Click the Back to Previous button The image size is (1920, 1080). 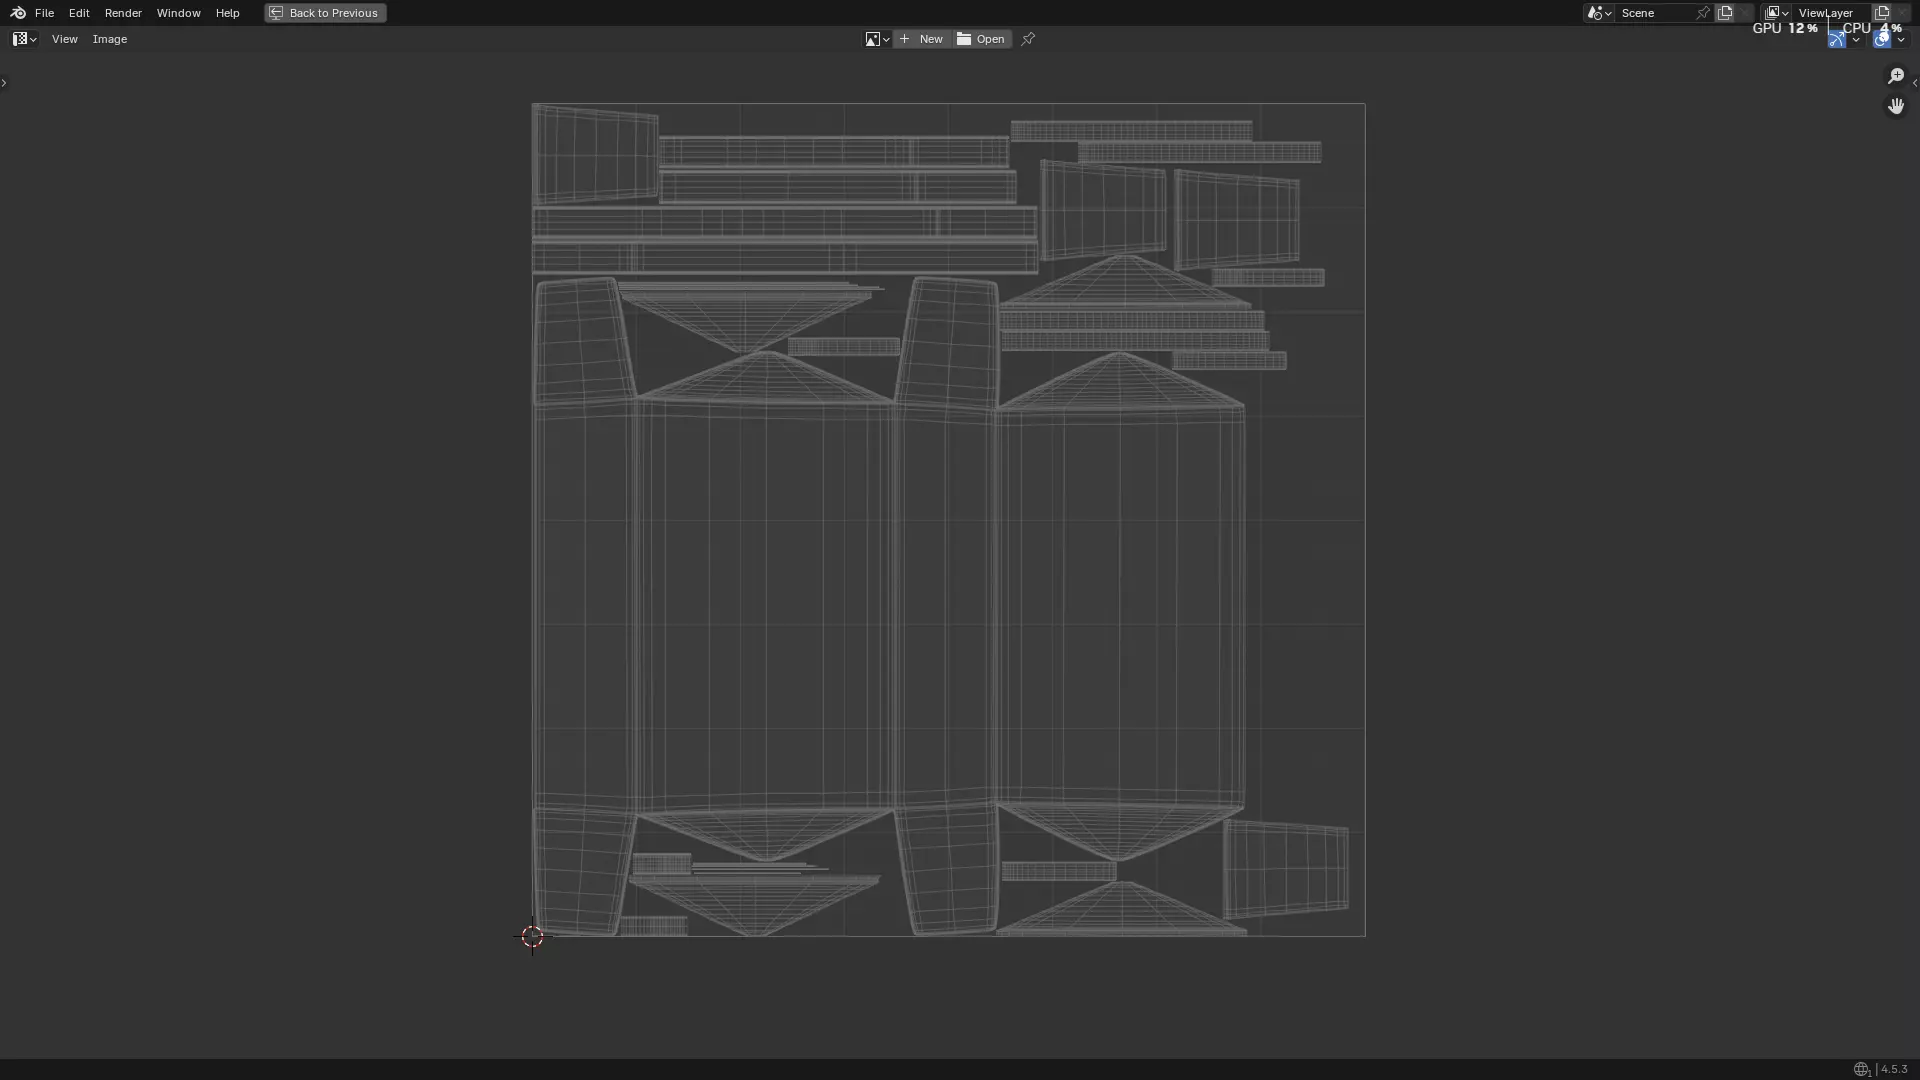[325, 13]
